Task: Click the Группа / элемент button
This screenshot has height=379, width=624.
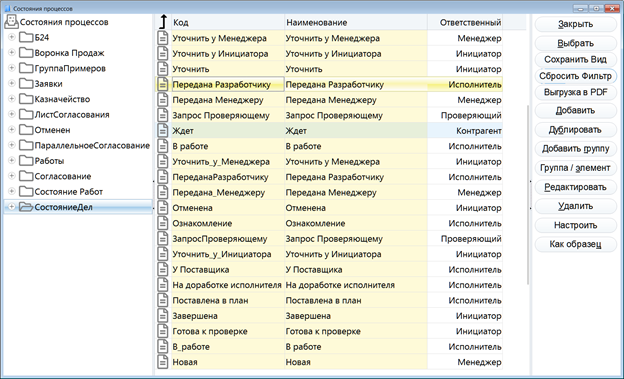Action: [575, 168]
